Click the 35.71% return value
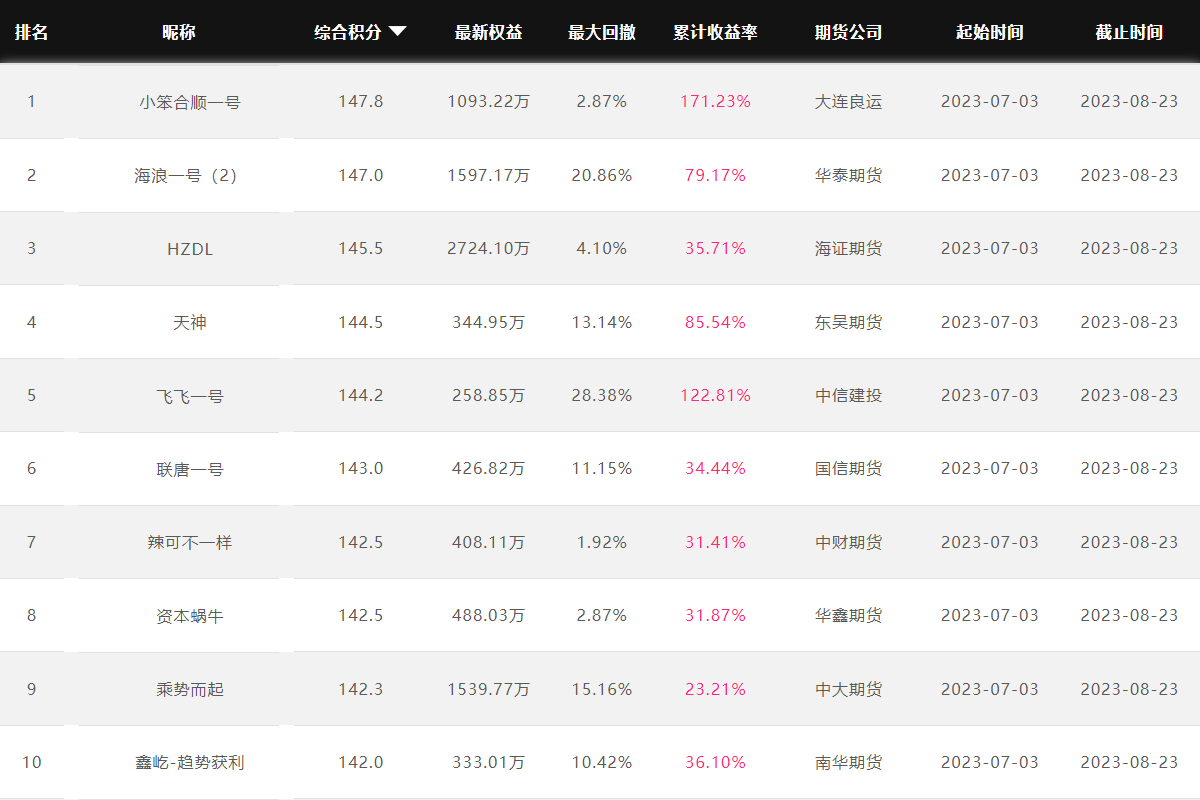Image resolution: width=1200 pixels, height=800 pixels. [x=715, y=248]
